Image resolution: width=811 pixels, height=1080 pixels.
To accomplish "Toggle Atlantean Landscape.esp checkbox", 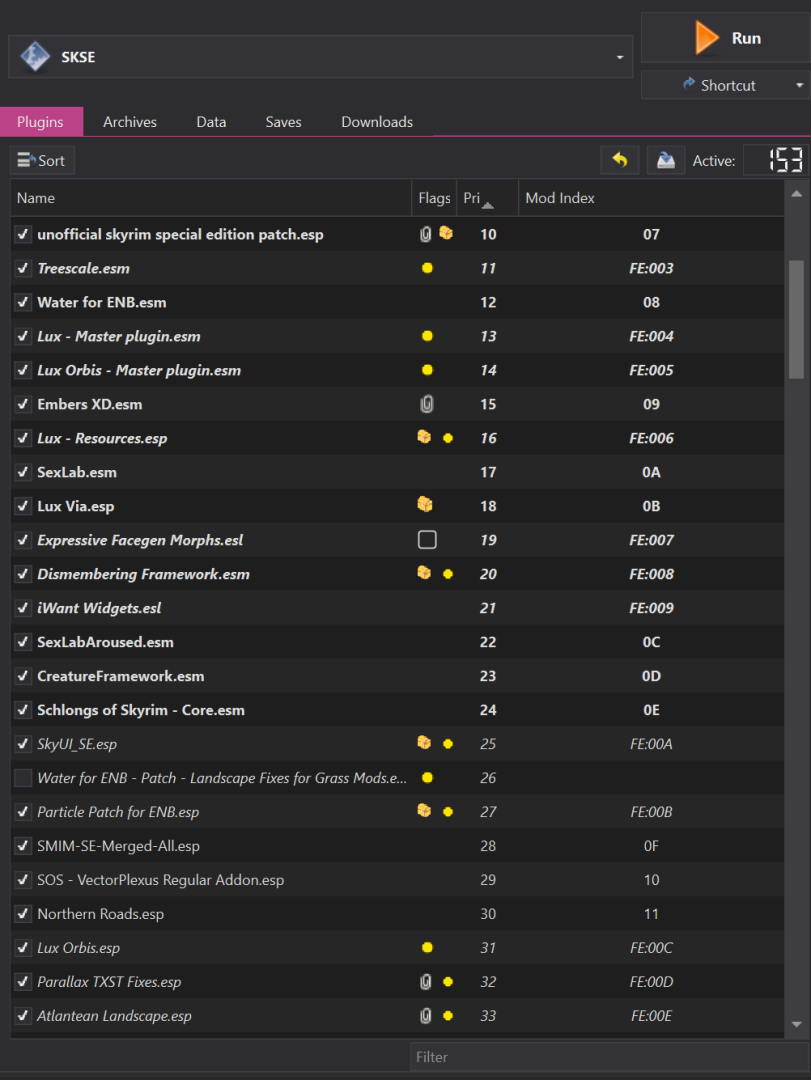I will click(x=23, y=1015).
